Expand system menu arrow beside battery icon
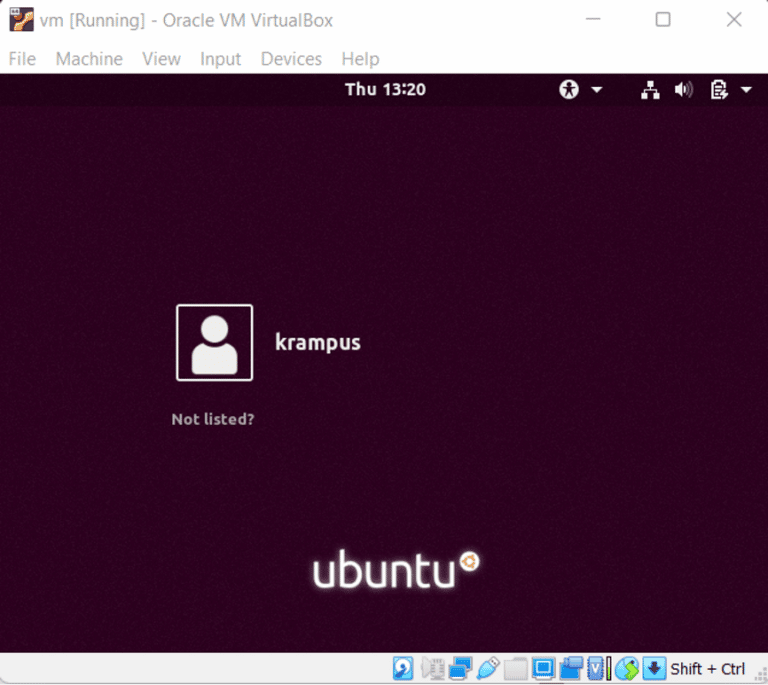The image size is (768, 685). click(x=747, y=90)
